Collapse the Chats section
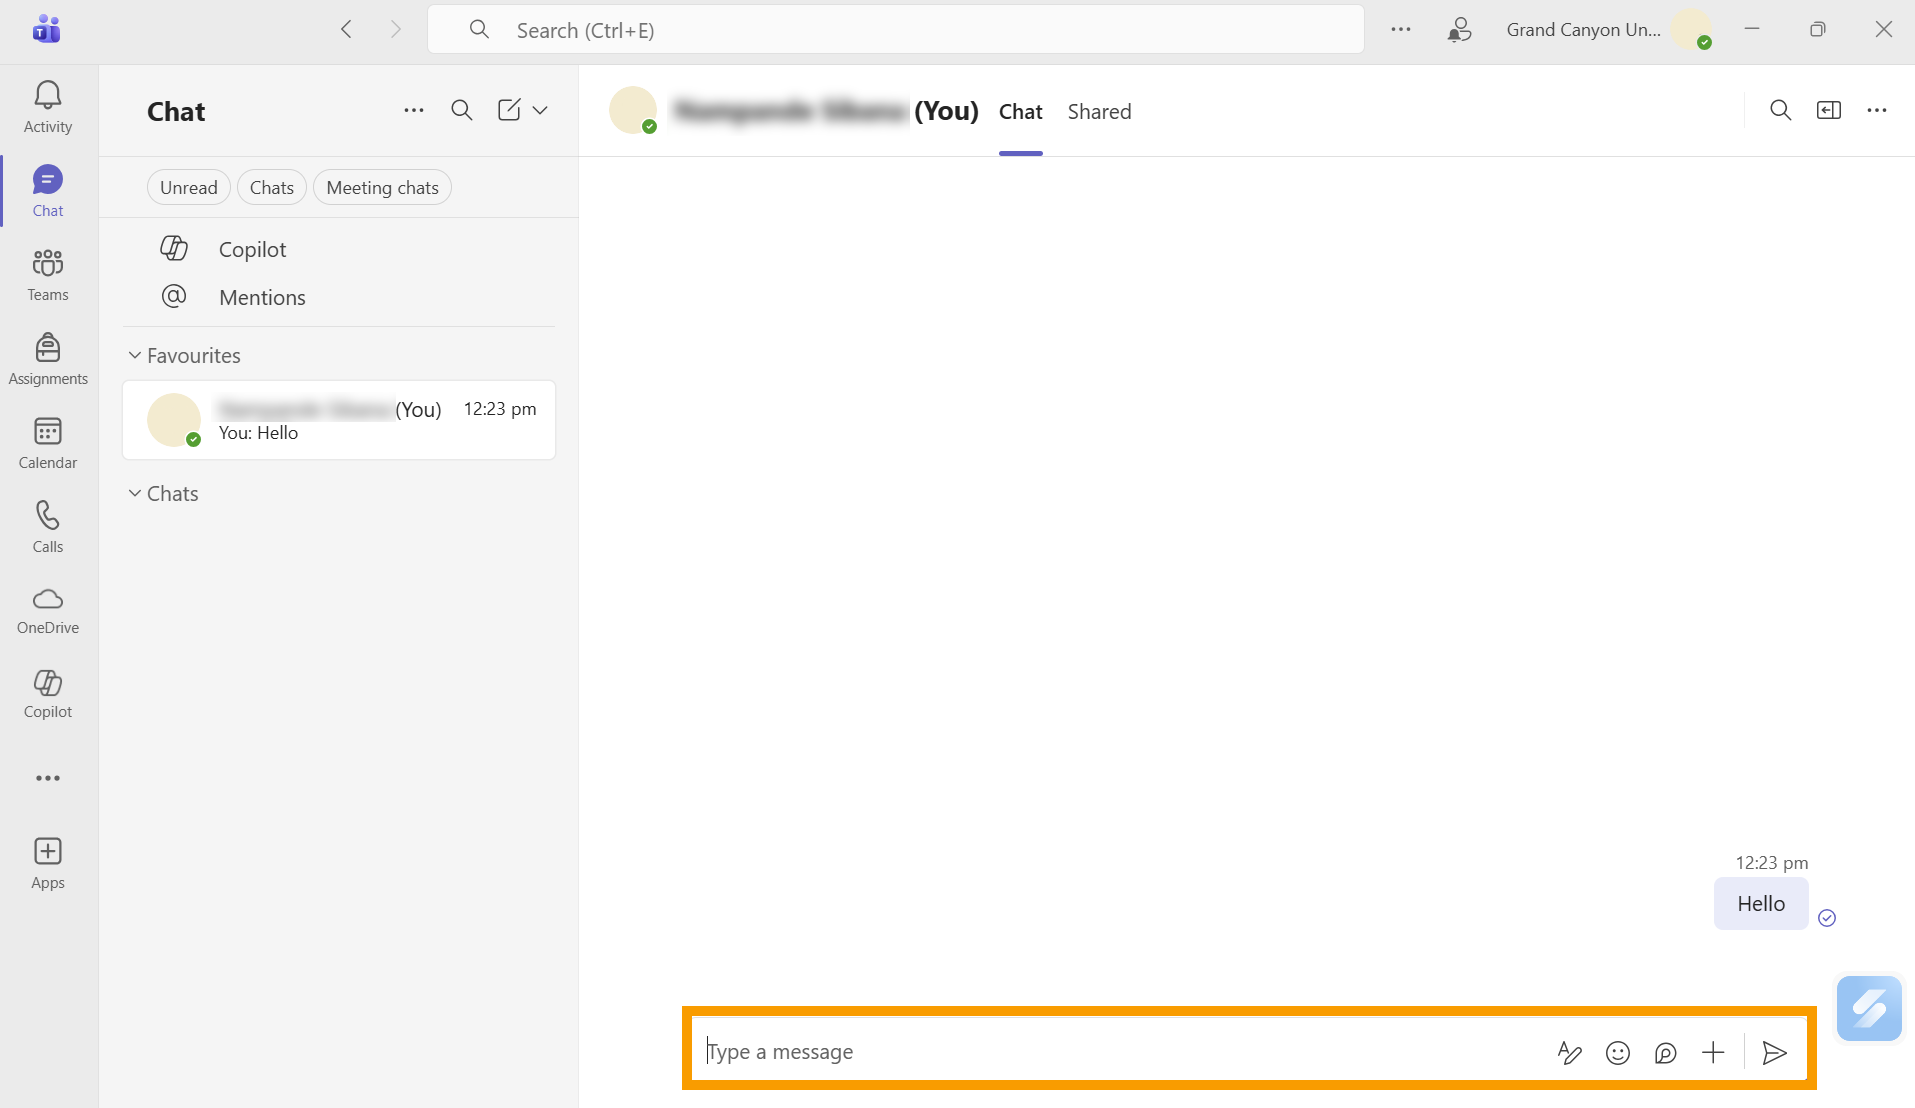This screenshot has width=1915, height=1108. (x=135, y=493)
